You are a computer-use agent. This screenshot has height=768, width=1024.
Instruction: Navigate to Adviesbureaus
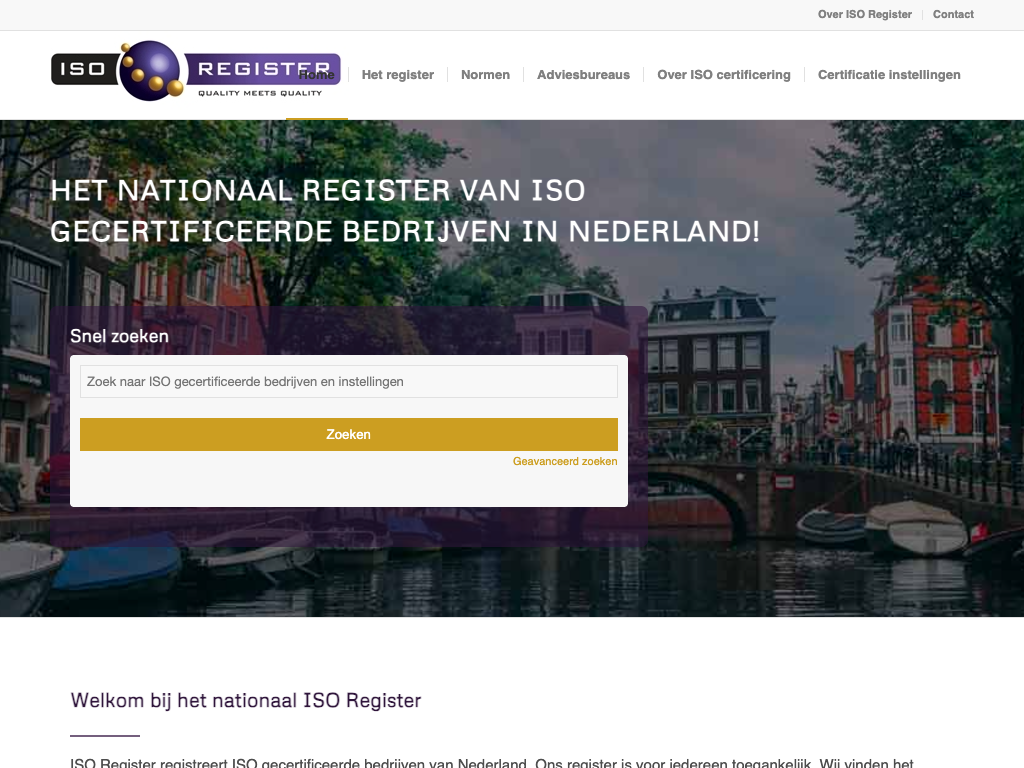pos(583,75)
